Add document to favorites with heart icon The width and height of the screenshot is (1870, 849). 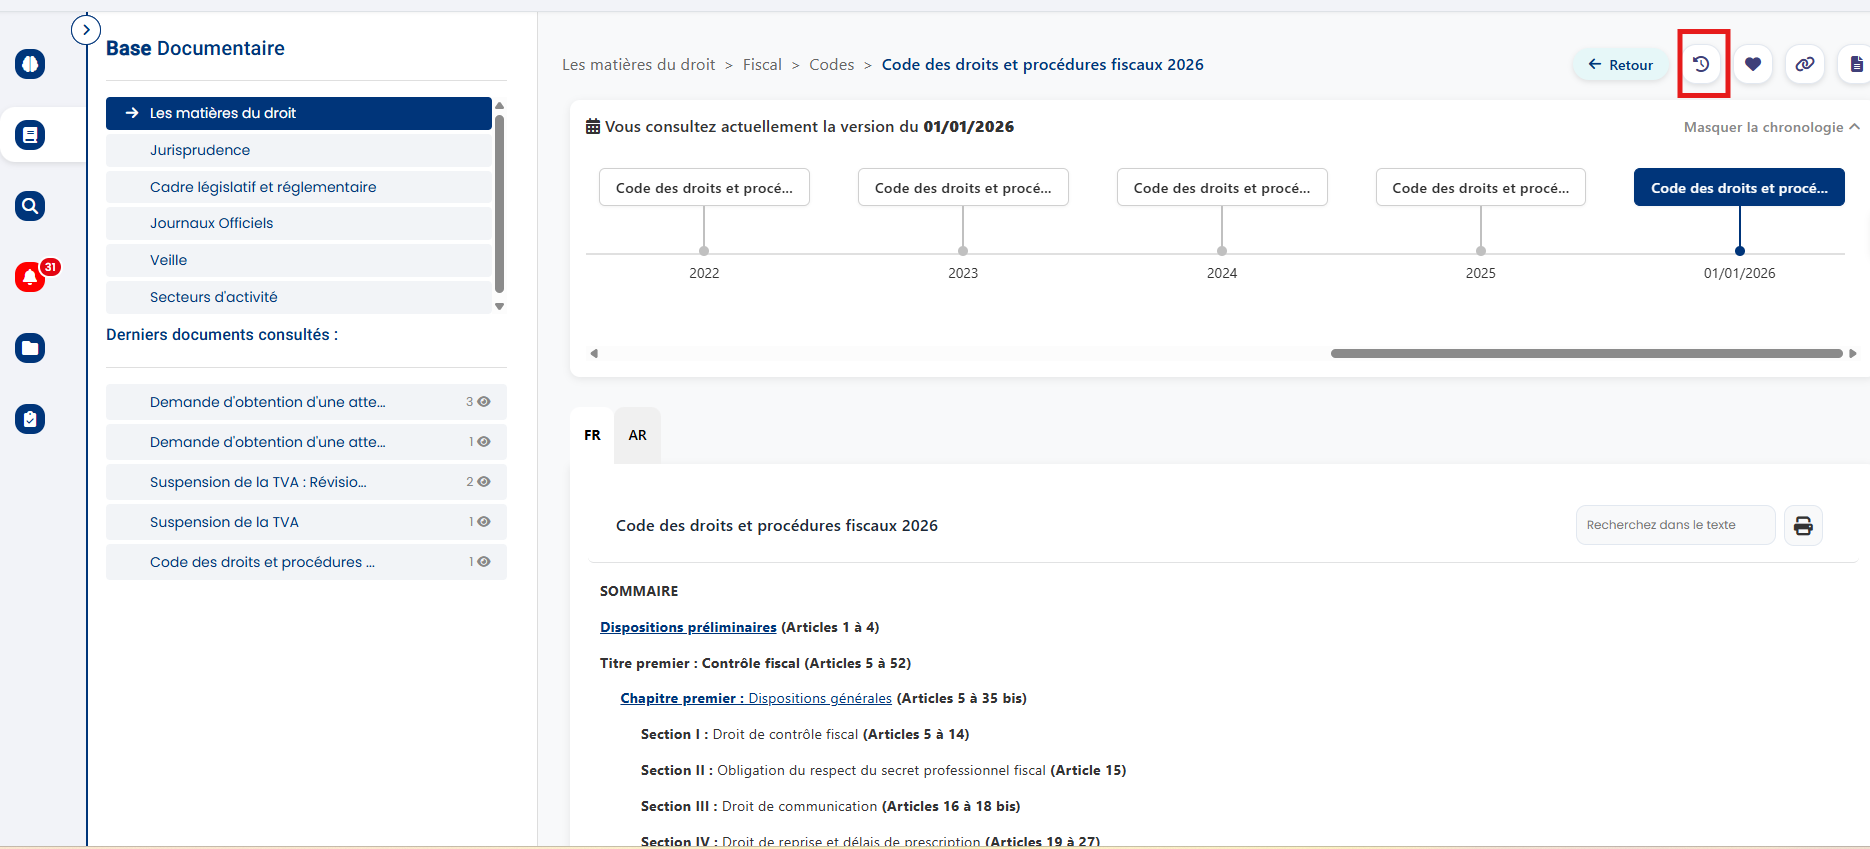click(1753, 65)
